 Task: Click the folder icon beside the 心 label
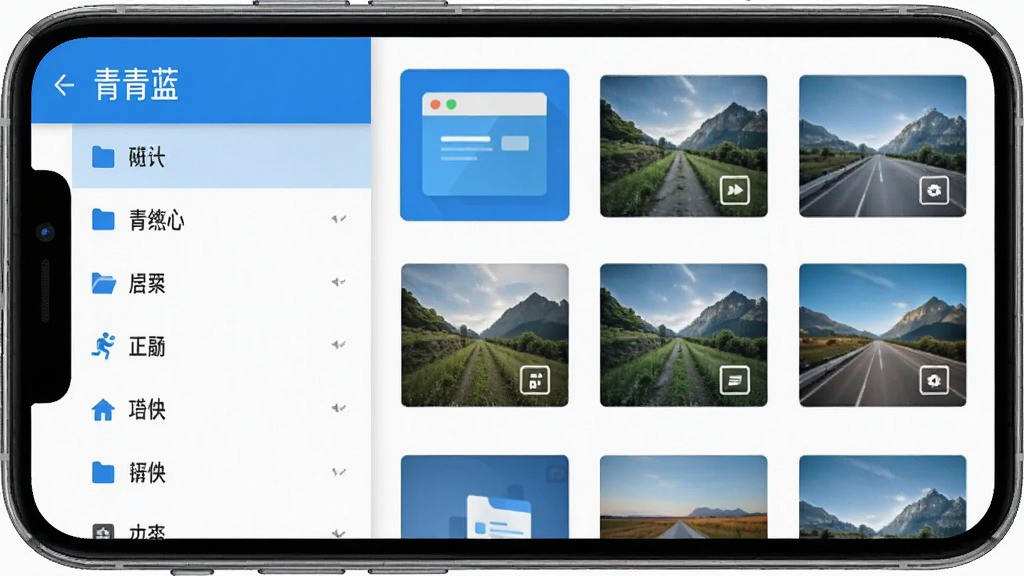pos(103,220)
